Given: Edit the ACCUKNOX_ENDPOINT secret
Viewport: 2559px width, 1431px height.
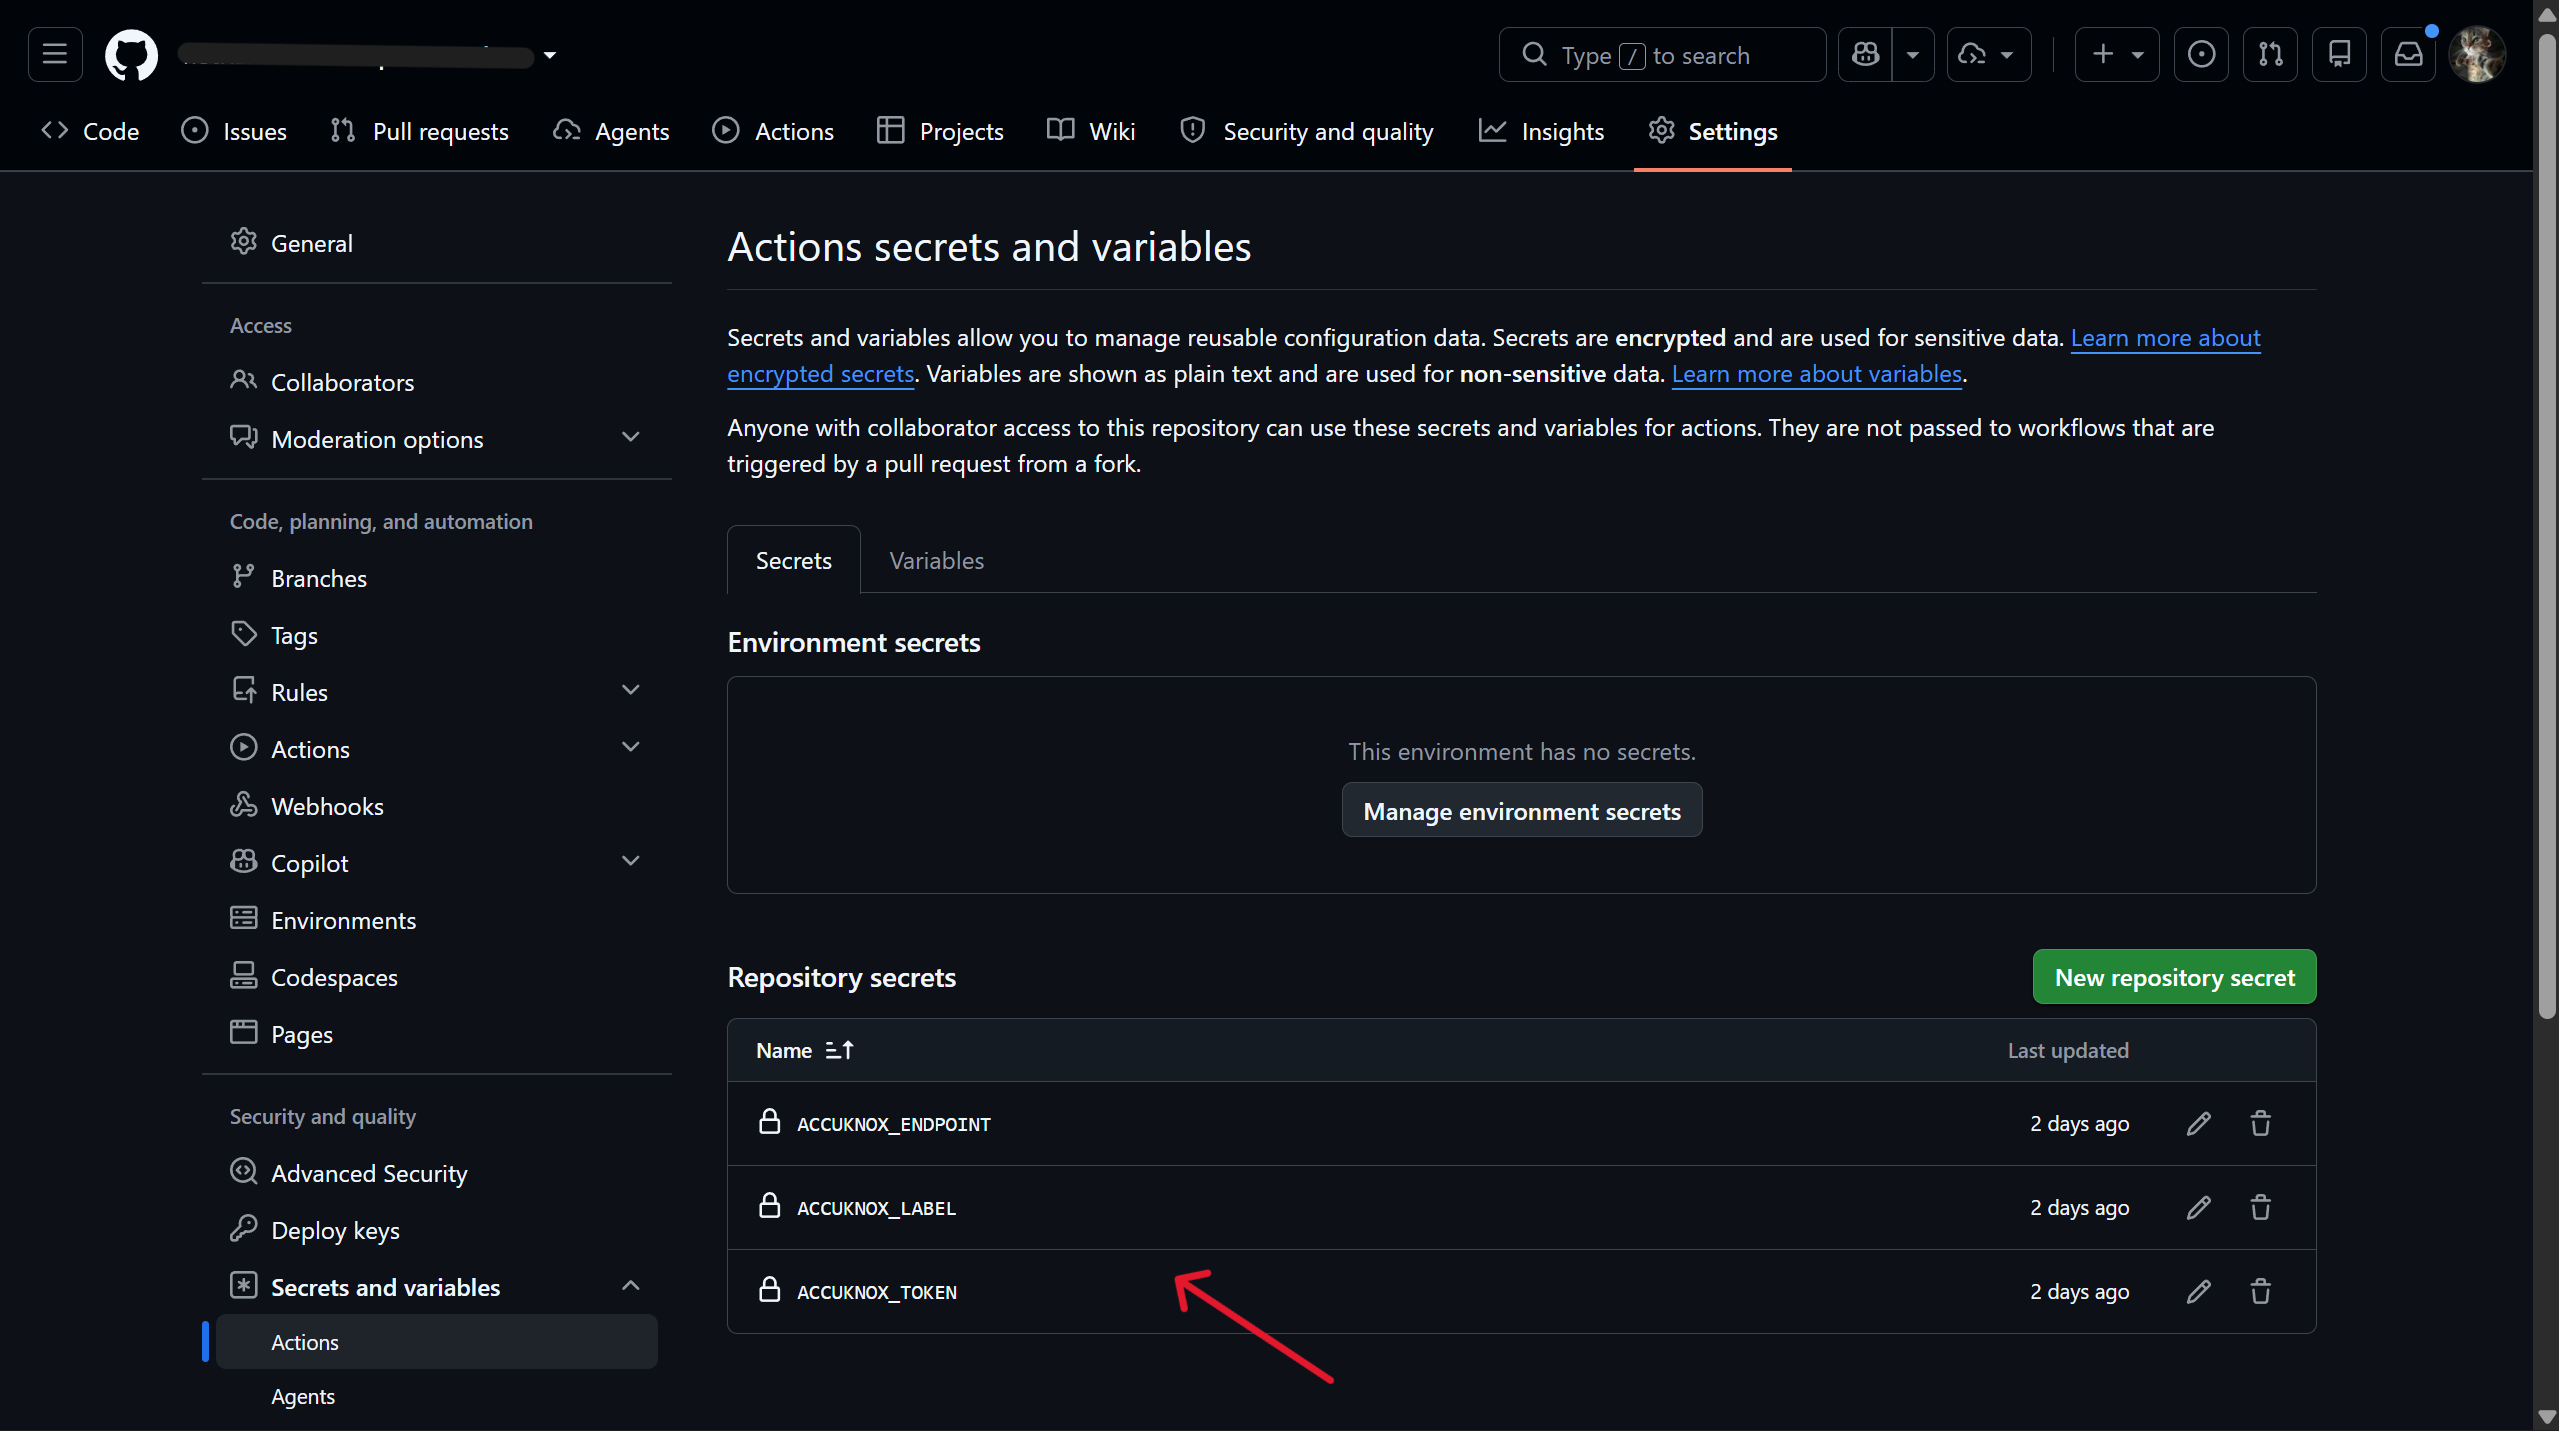Looking at the screenshot, I should click(x=2198, y=1123).
